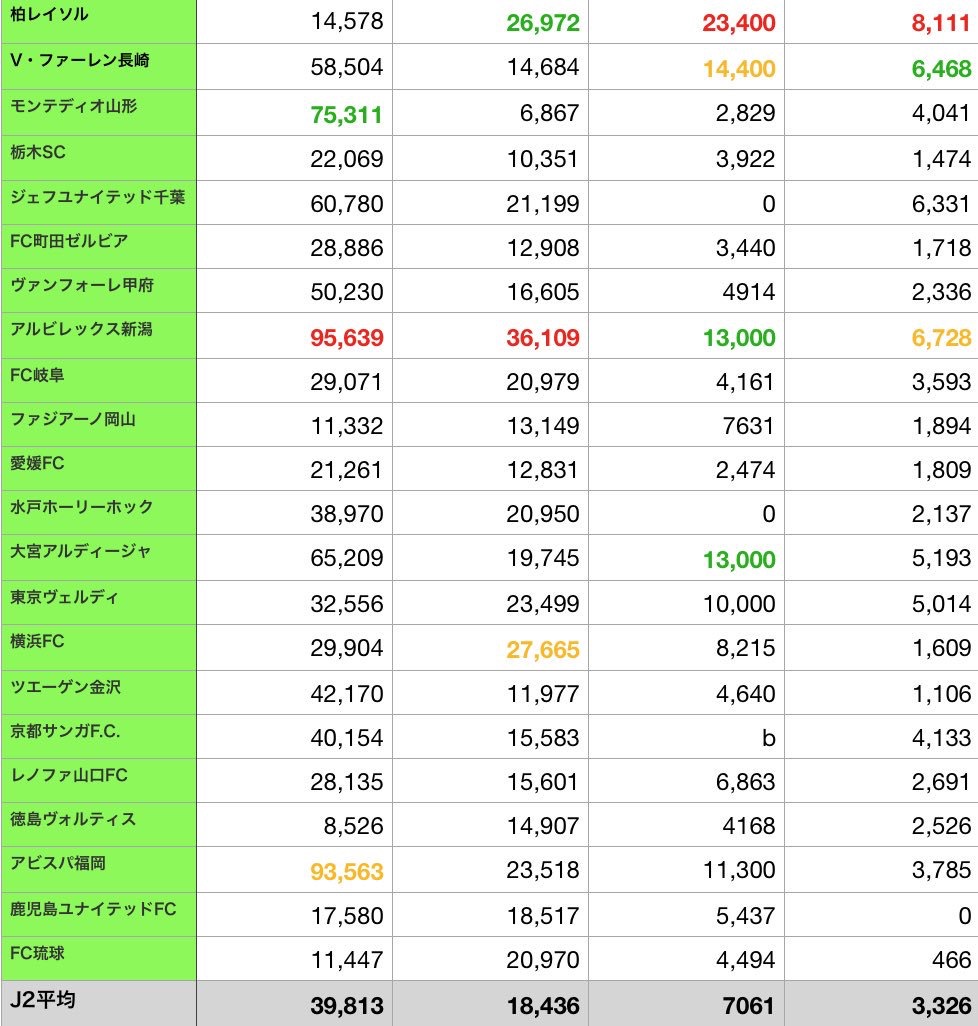Screen dimensions: 978x1026
Task: Select the ジェフユナイテッド千葉 row label
Action: pyautogui.click(x=98, y=203)
